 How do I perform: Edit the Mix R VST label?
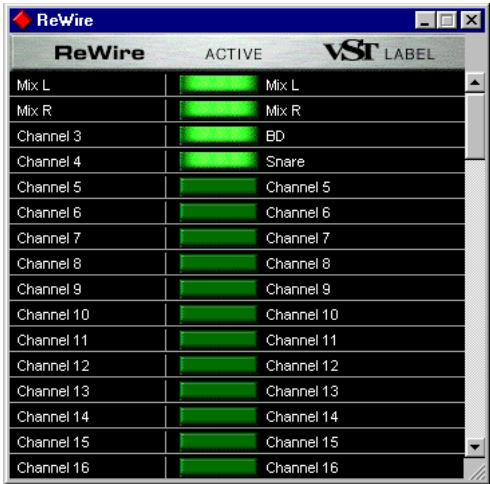click(283, 111)
